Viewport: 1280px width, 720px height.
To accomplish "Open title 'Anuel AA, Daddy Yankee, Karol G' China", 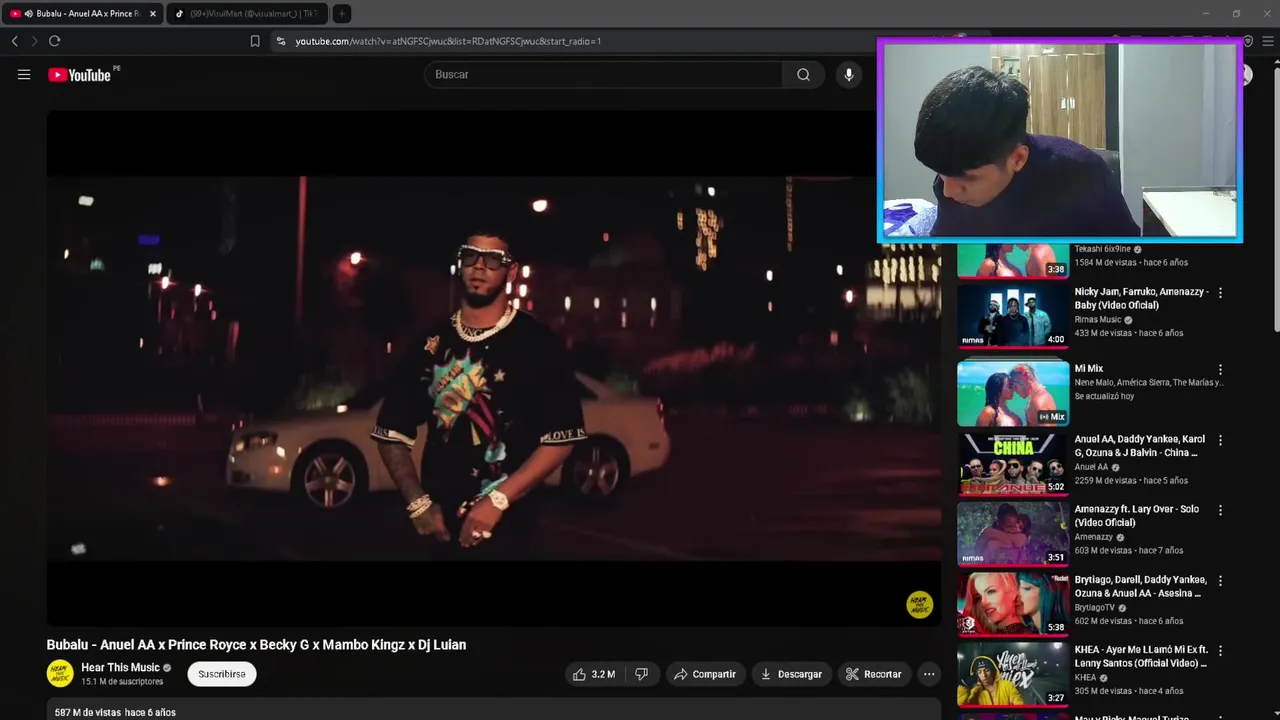I will [1140, 446].
